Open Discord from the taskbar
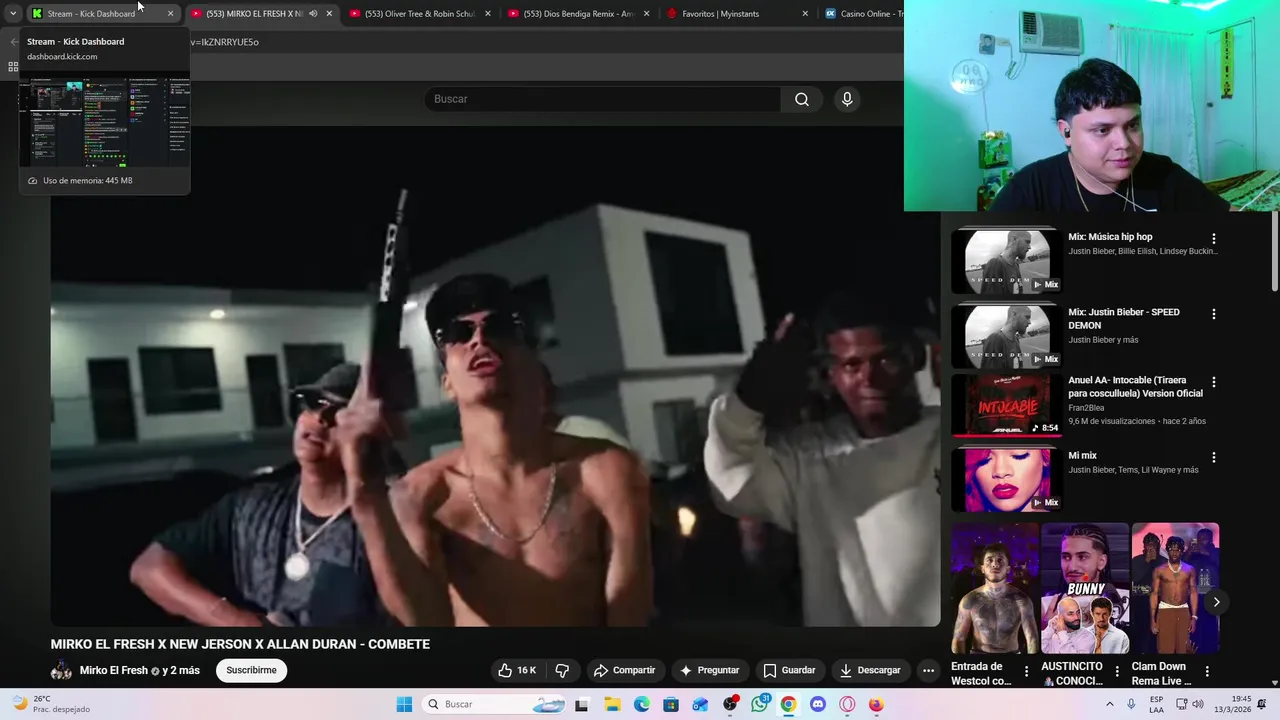 [818, 704]
